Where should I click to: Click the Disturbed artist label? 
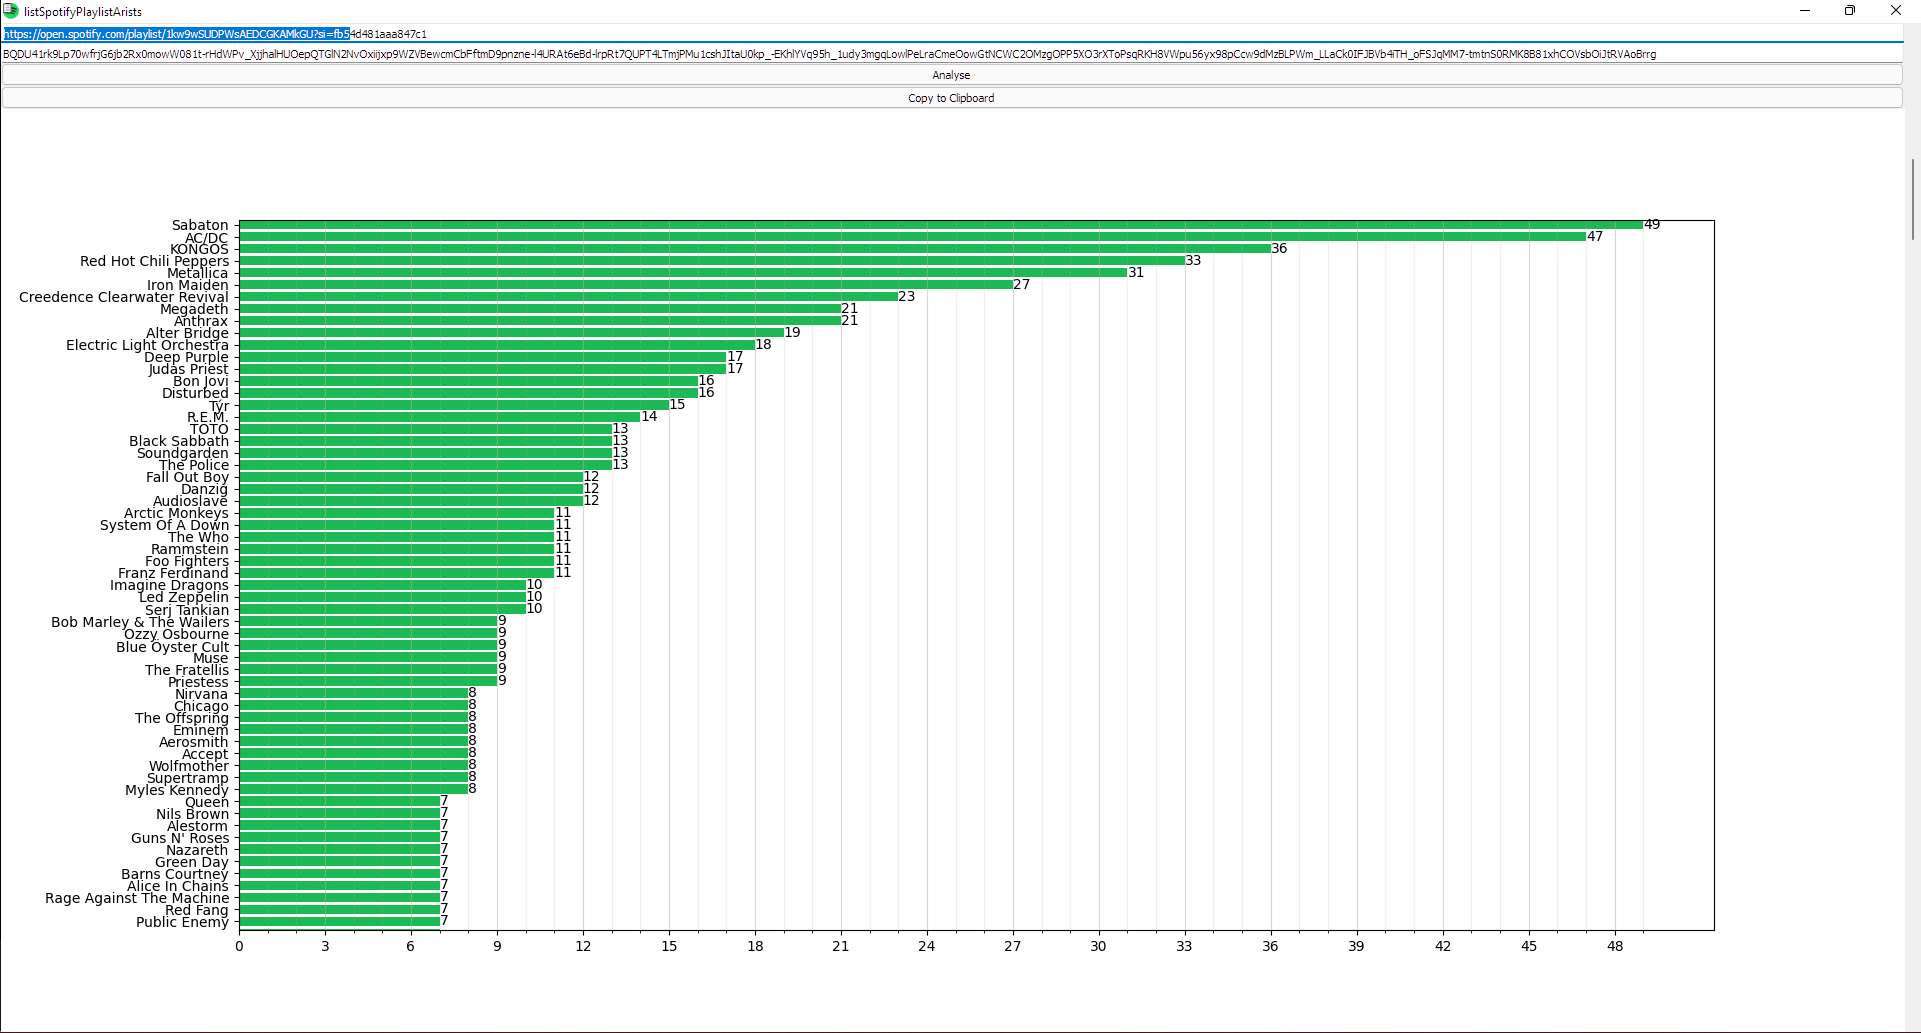pyautogui.click(x=196, y=393)
